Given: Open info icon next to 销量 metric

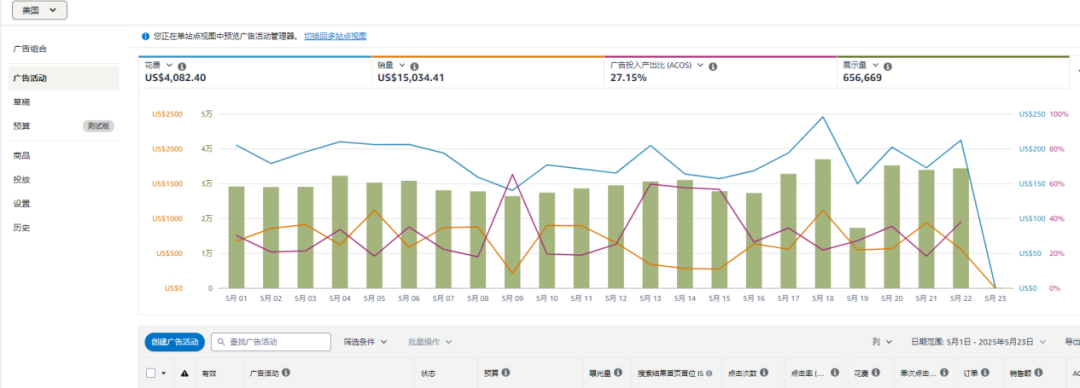Looking at the screenshot, I should 415,66.
